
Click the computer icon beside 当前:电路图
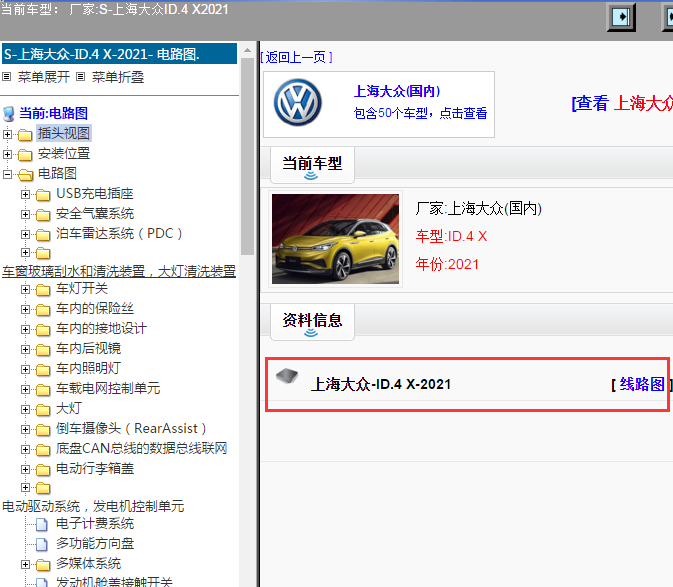click(x=9, y=114)
